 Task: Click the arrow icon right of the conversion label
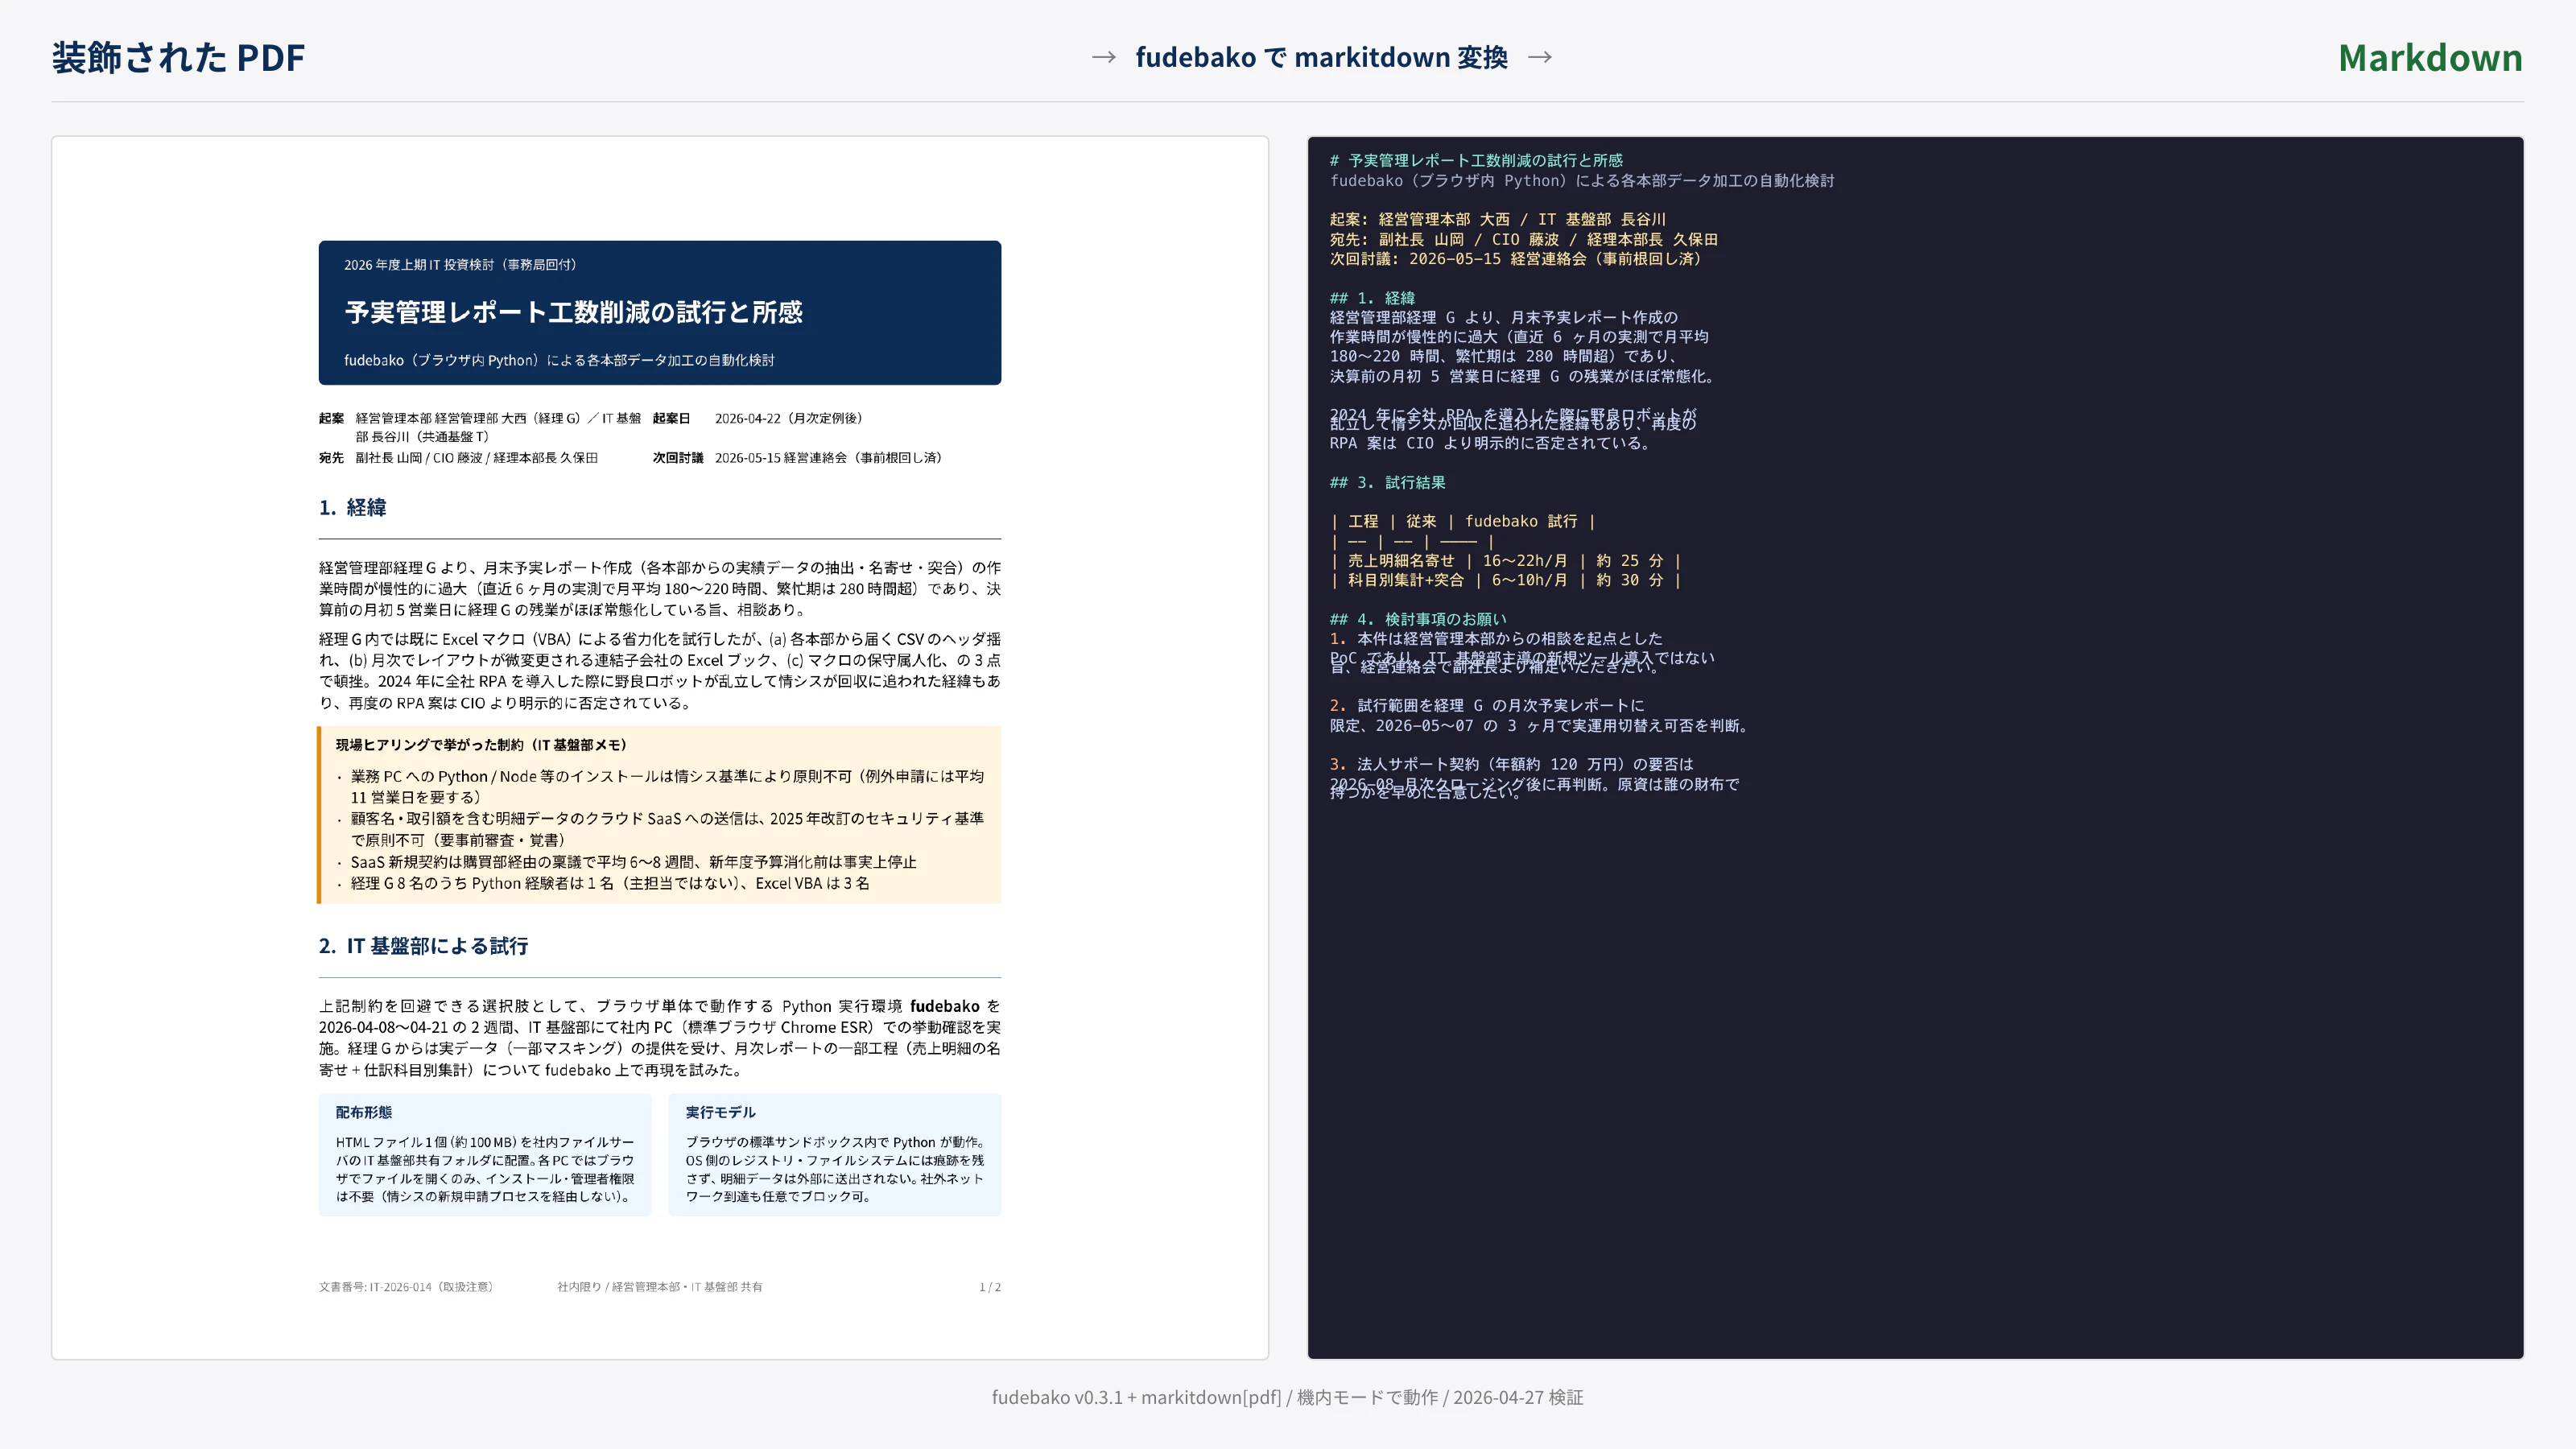1540,57
